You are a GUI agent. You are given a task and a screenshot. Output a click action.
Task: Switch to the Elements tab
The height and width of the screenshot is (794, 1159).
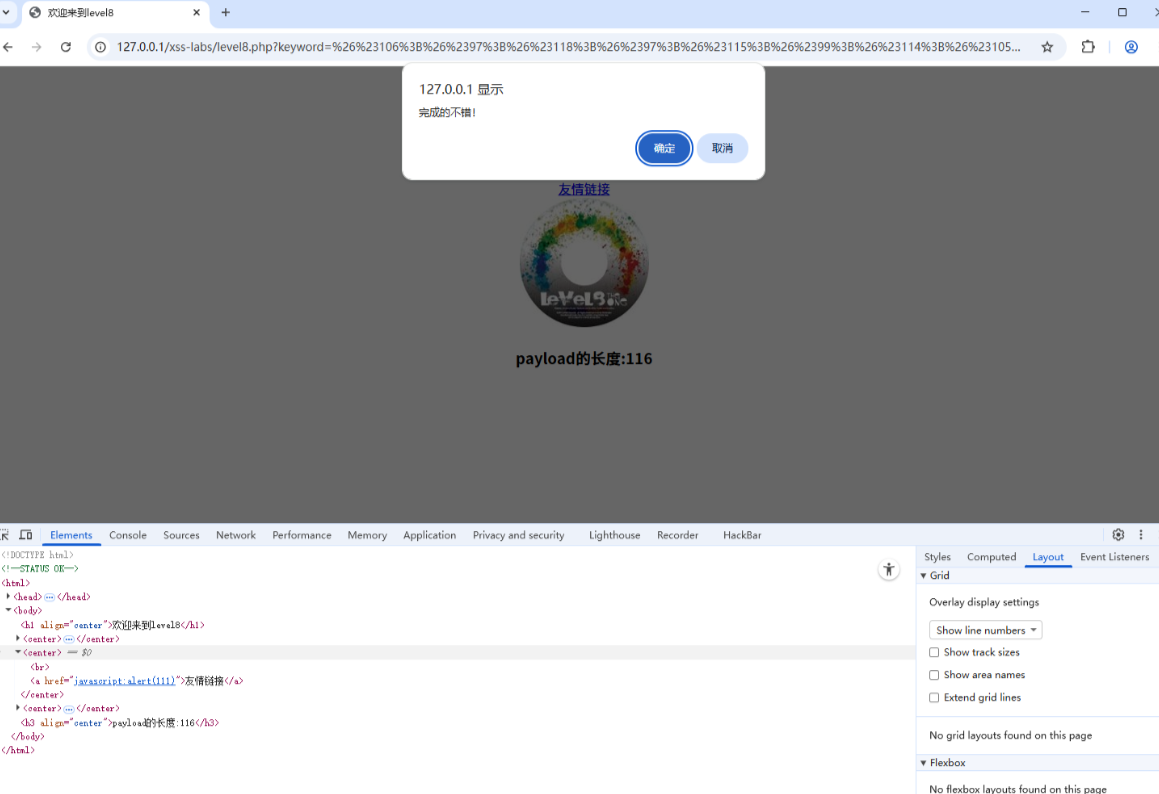pos(71,535)
